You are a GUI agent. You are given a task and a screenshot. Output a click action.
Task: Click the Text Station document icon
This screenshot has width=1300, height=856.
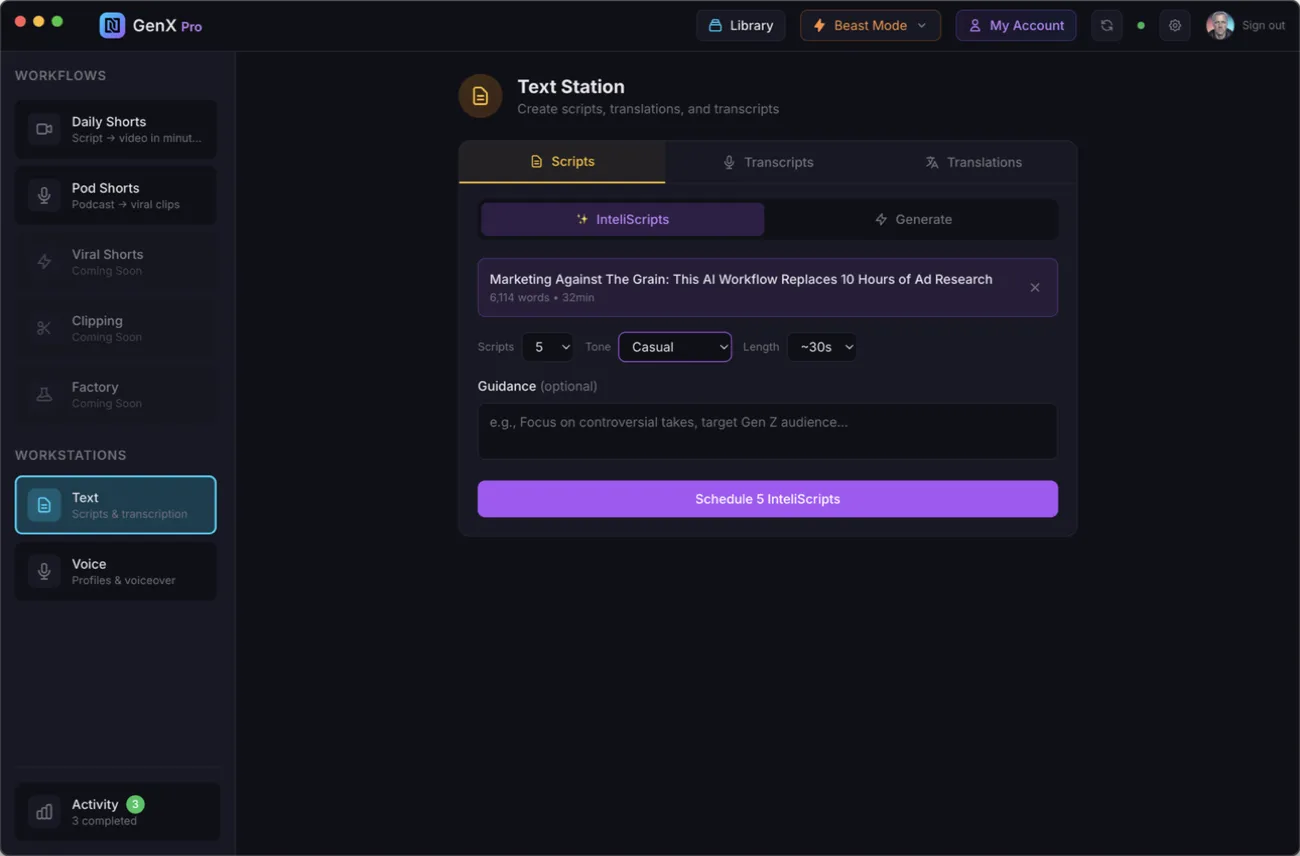tap(480, 97)
